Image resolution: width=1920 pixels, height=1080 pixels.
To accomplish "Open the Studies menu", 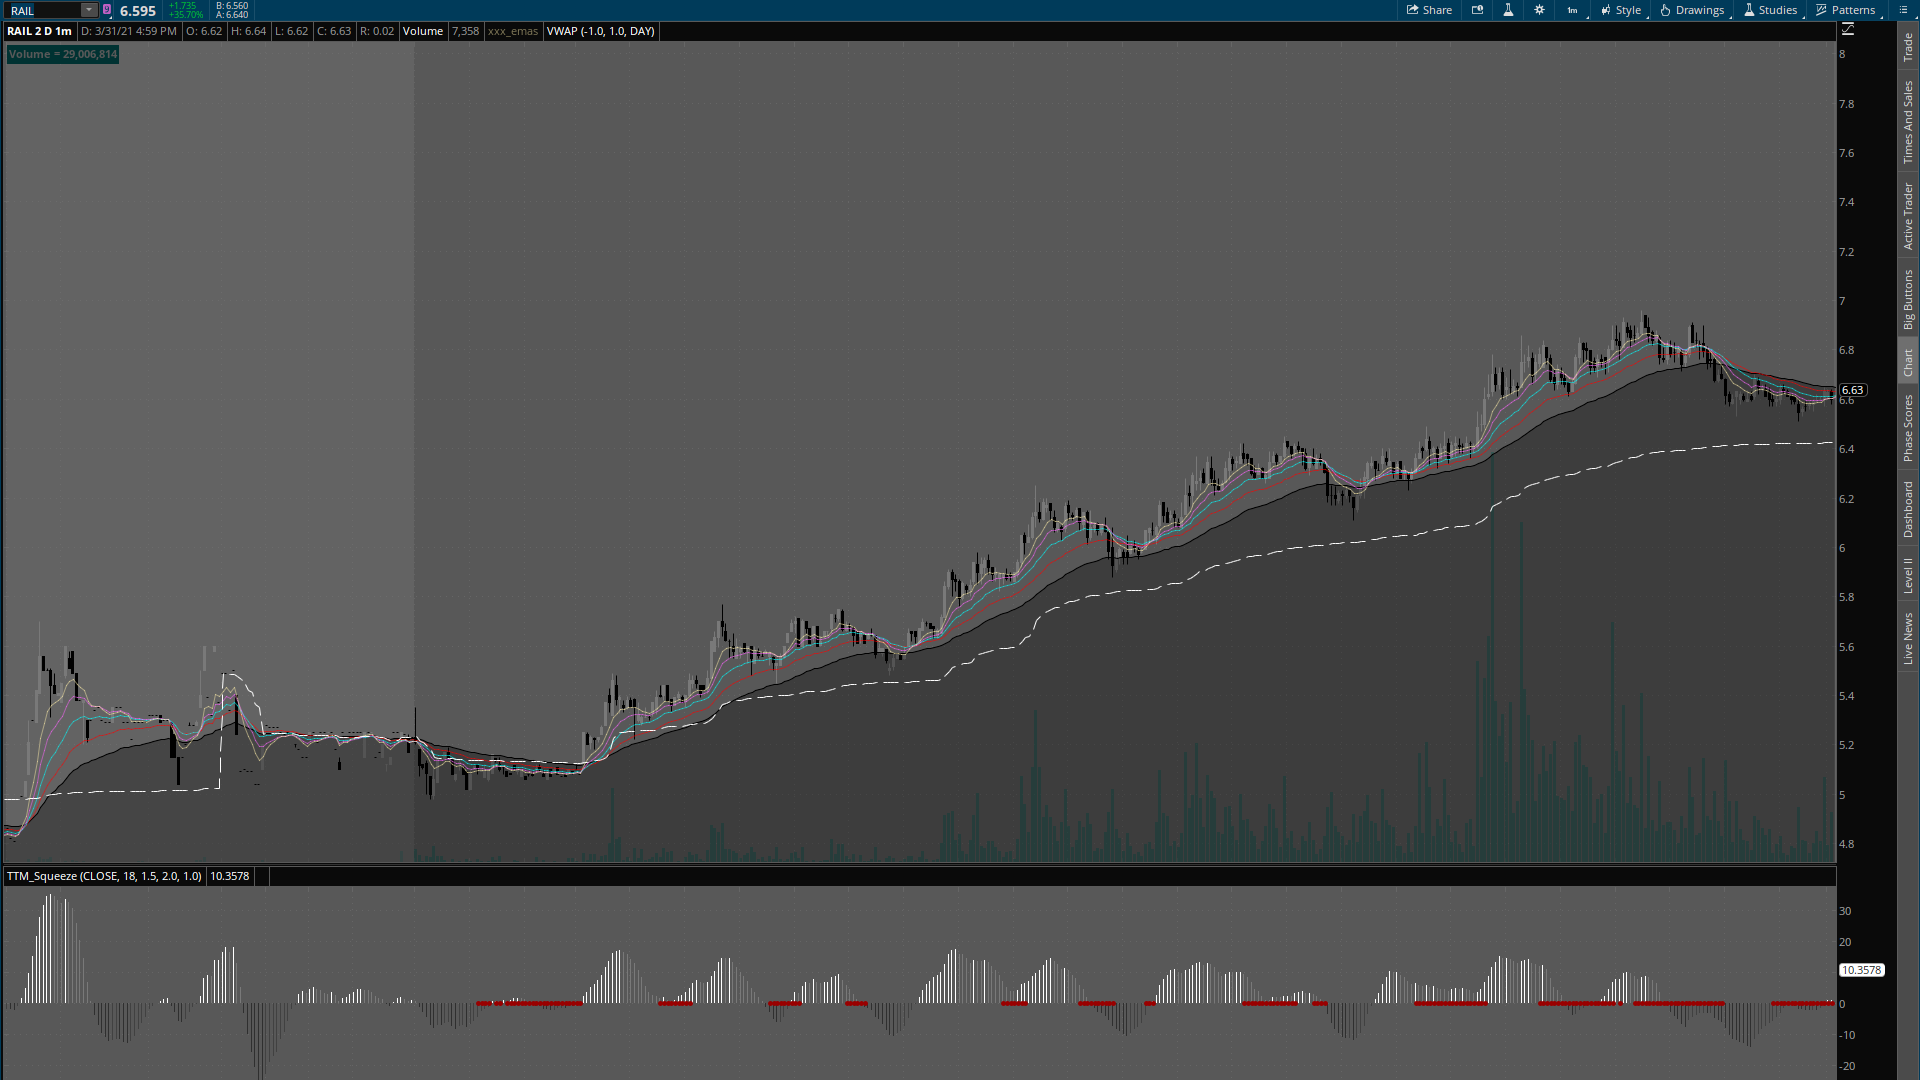I will [1770, 10].
